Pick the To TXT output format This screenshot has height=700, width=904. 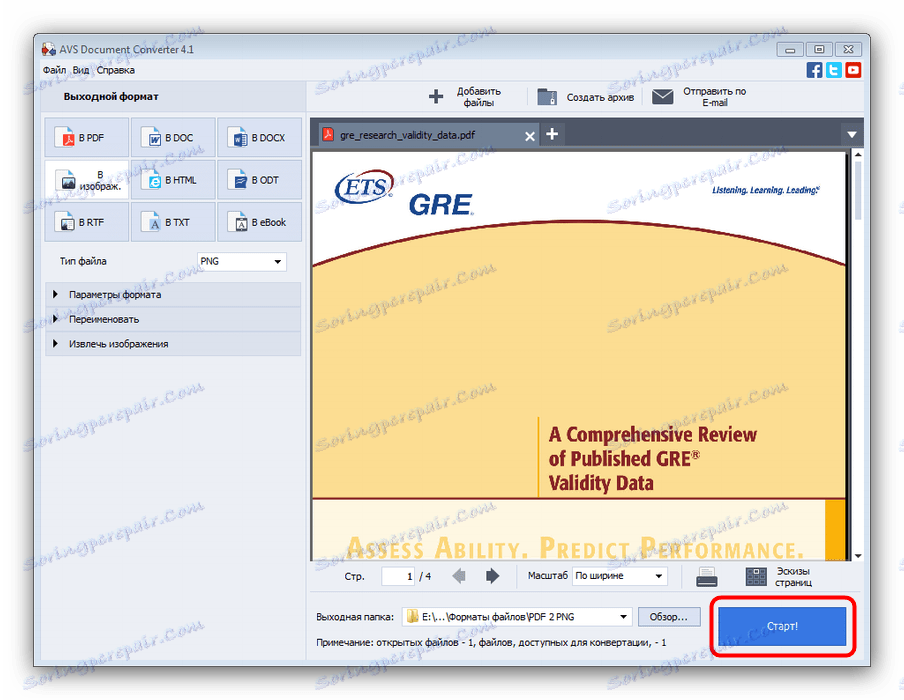(173, 222)
